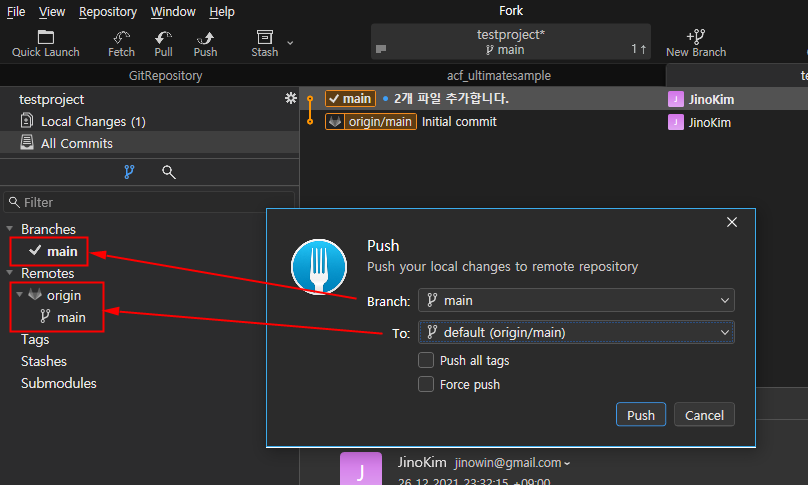Click the Stash toolbar icon
The width and height of the screenshot is (808, 485).
[x=264, y=43]
